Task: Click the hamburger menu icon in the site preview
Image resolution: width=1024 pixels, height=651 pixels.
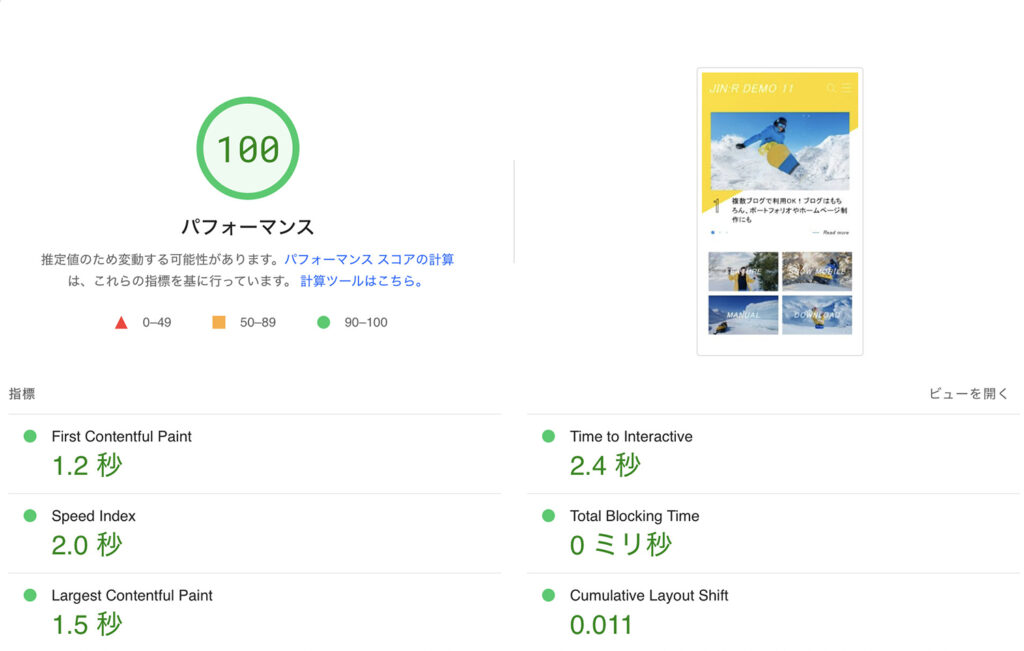Action: click(846, 88)
